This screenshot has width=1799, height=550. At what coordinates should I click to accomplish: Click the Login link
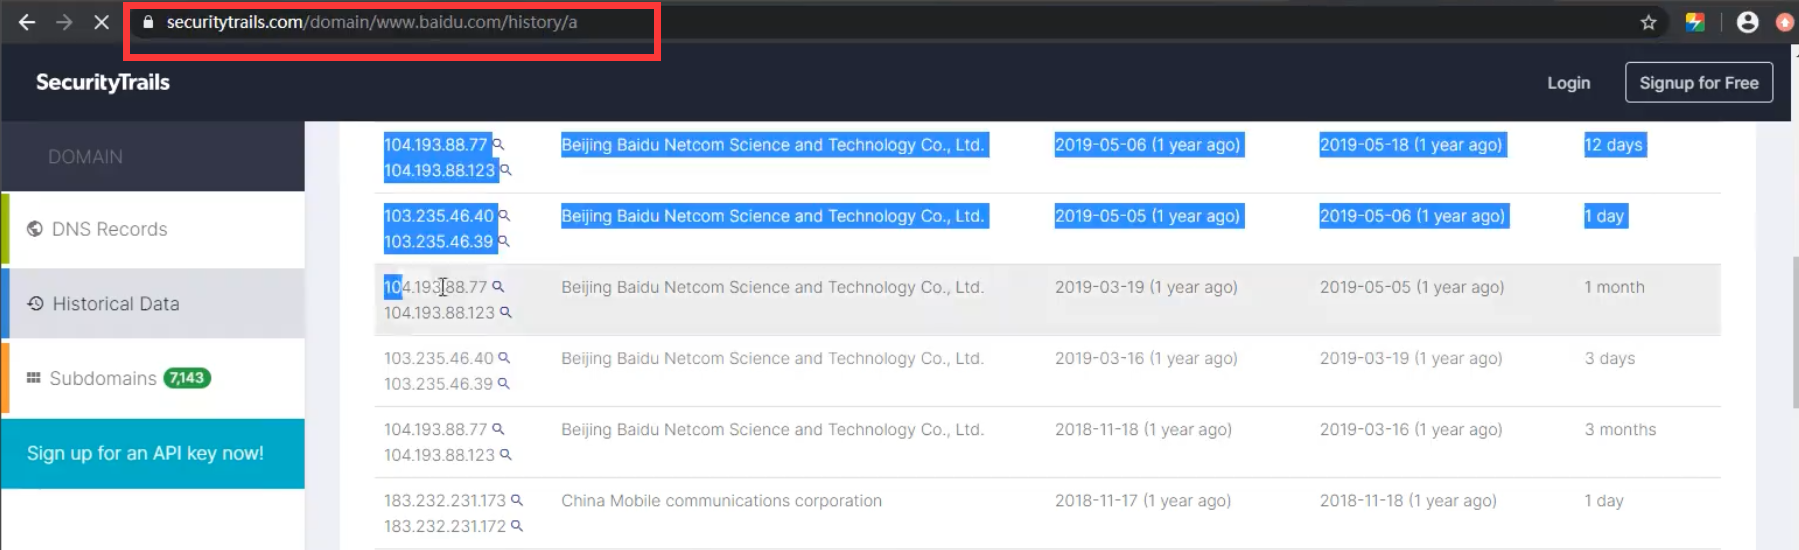click(x=1568, y=83)
